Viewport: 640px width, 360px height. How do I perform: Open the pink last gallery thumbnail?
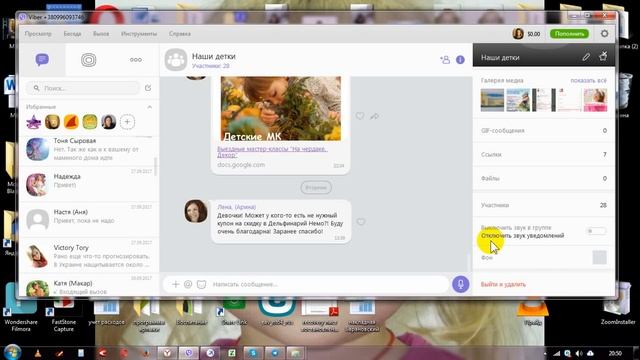point(595,100)
